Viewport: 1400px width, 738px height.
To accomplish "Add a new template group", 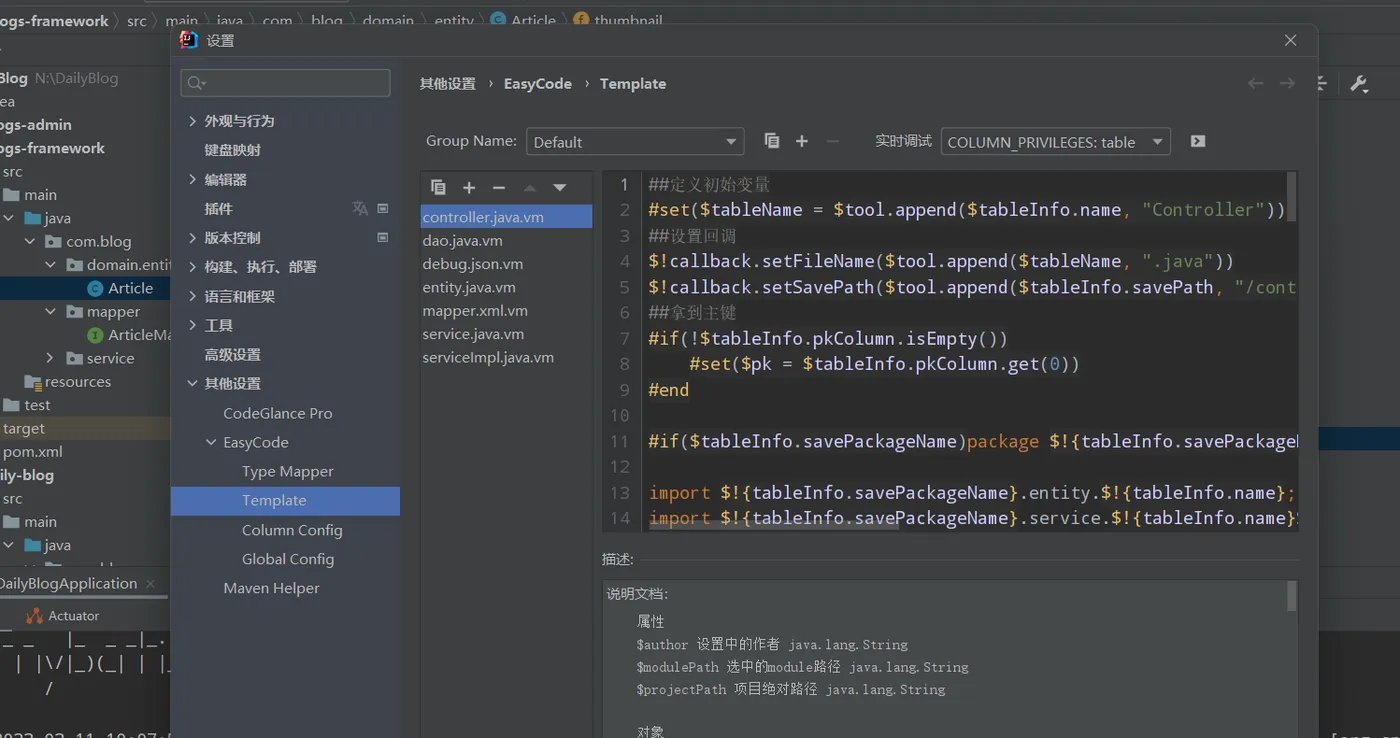I will point(801,141).
